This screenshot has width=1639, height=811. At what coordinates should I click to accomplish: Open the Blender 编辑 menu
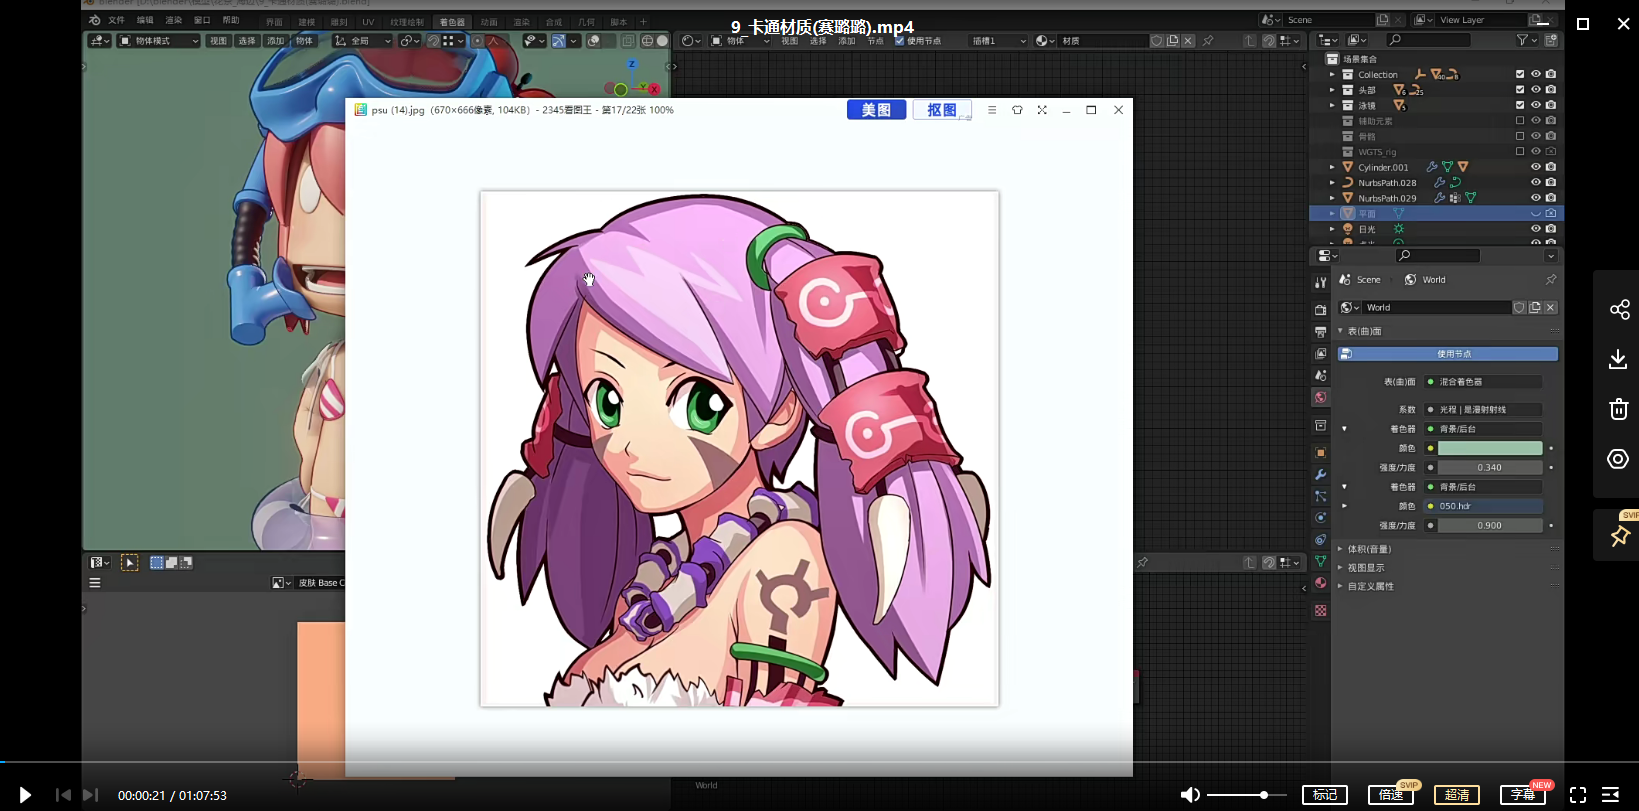click(145, 20)
